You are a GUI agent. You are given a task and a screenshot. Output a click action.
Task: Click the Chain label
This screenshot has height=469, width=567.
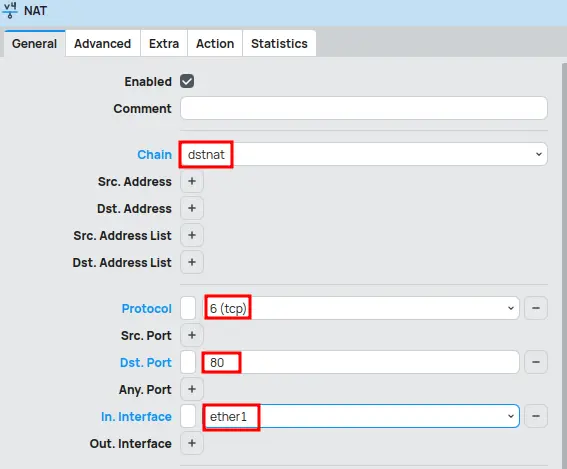pos(154,154)
